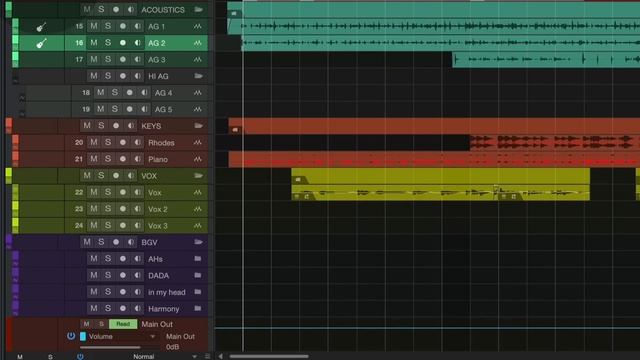The height and width of the screenshot is (360, 640).
Task: Solo the Piano track
Action: pos(108,159)
